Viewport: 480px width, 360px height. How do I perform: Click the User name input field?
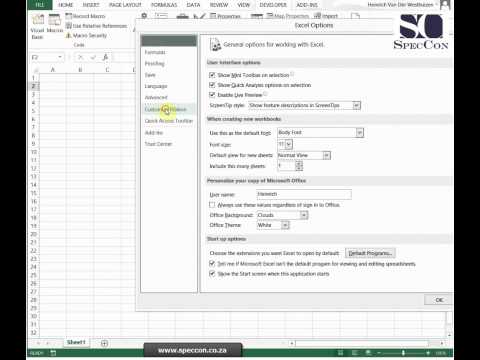[x=304, y=194]
